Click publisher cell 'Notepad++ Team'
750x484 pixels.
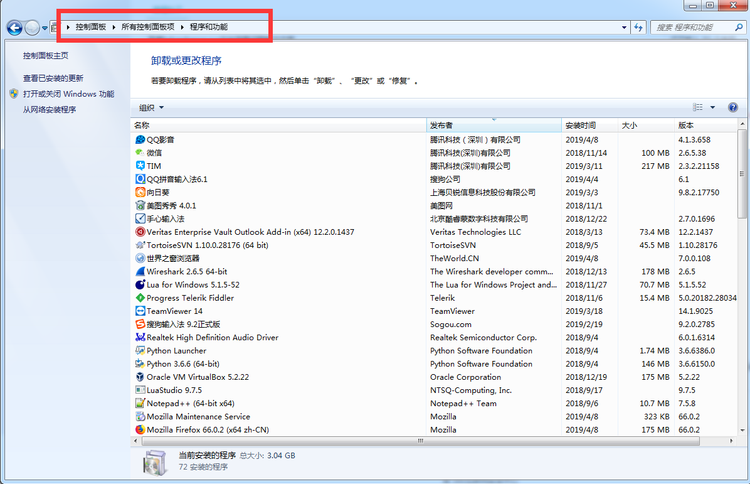coord(463,403)
